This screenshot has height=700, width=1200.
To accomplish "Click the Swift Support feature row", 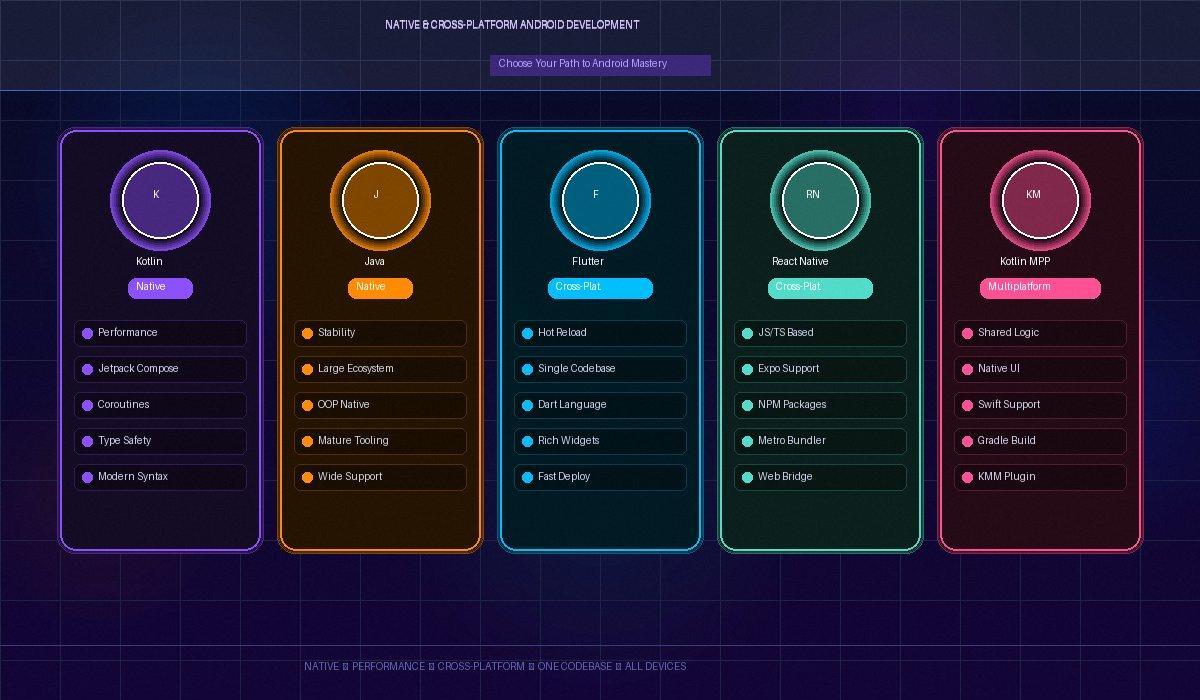I will click(x=1040, y=405).
